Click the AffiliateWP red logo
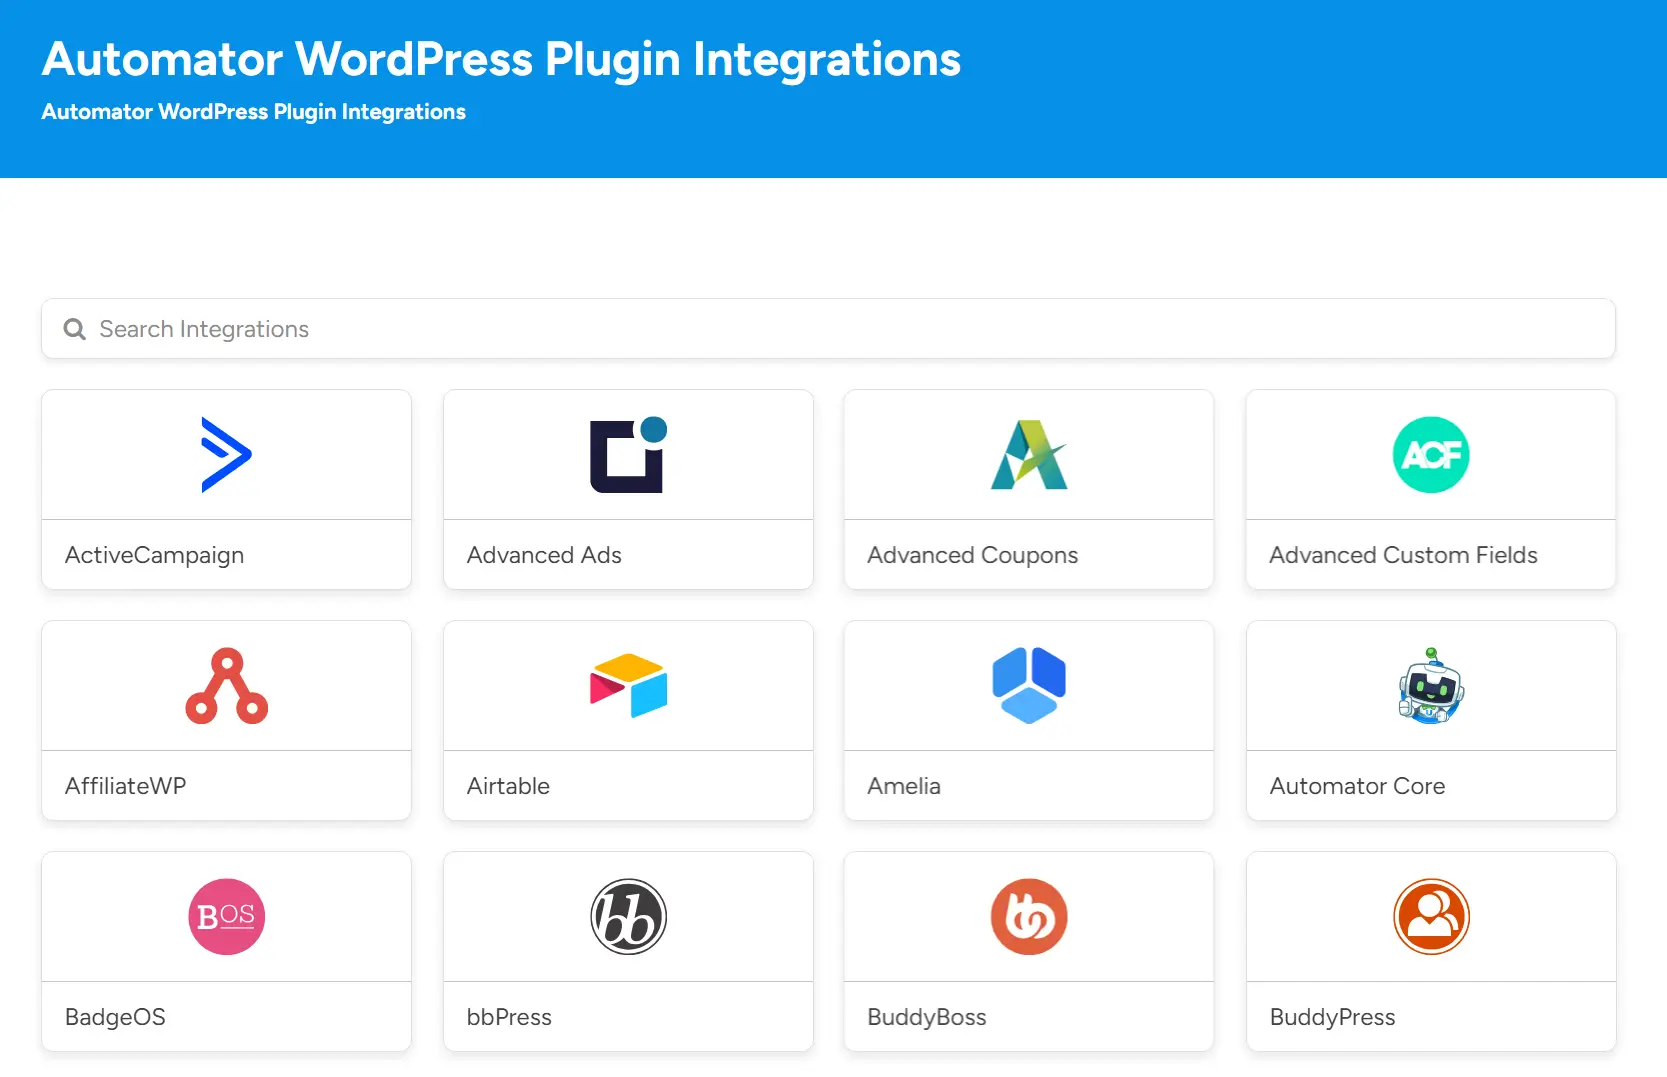Screen dimensions: 1667x1077 click(227, 686)
